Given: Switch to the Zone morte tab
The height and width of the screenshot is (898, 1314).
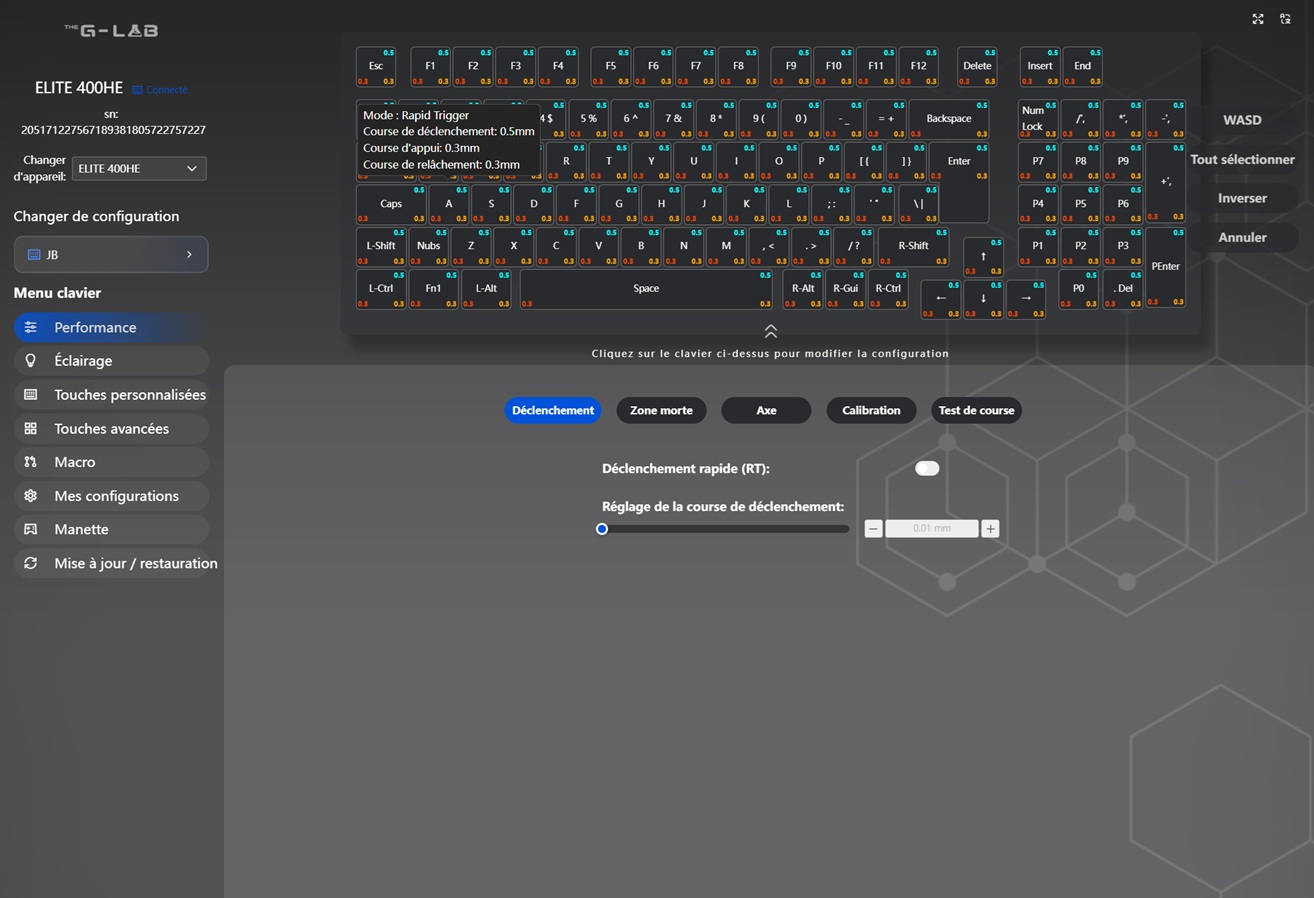Looking at the screenshot, I should pos(661,410).
